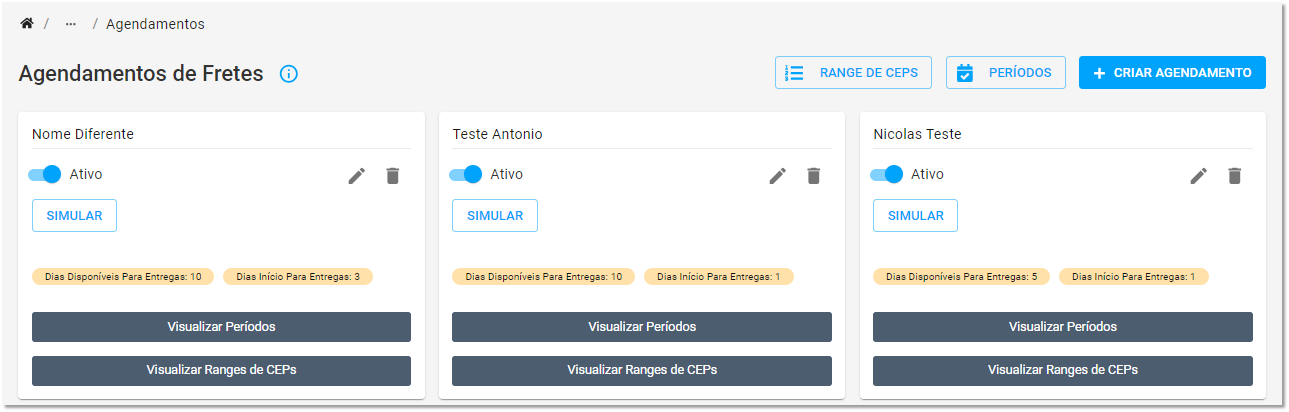The image size is (1289, 412).
Task: Click Dias Disponíveis Para Entregas: 5 chip
Action: coord(961,276)
